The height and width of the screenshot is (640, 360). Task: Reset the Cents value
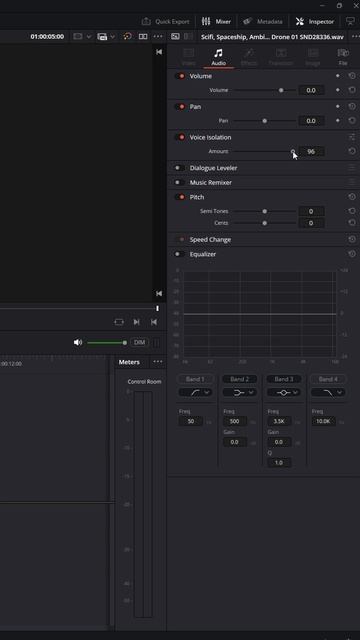[352, 223]
